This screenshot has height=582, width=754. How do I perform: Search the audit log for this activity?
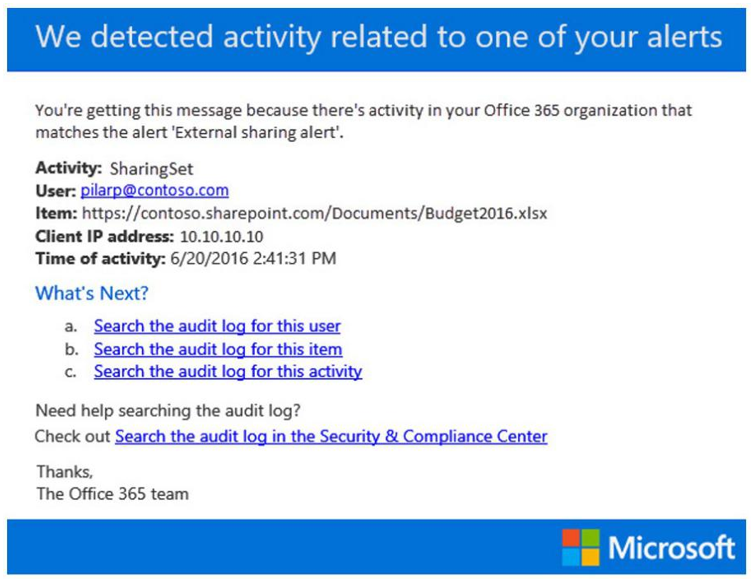228,371
